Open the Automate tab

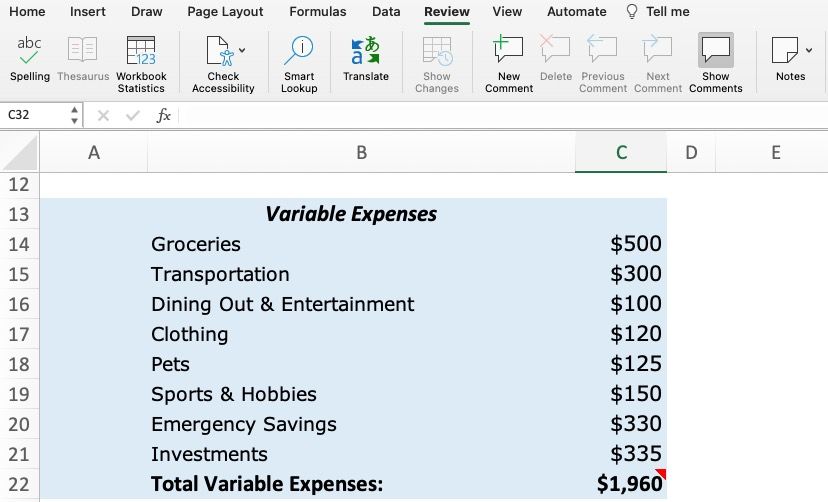tap(577, 12)
